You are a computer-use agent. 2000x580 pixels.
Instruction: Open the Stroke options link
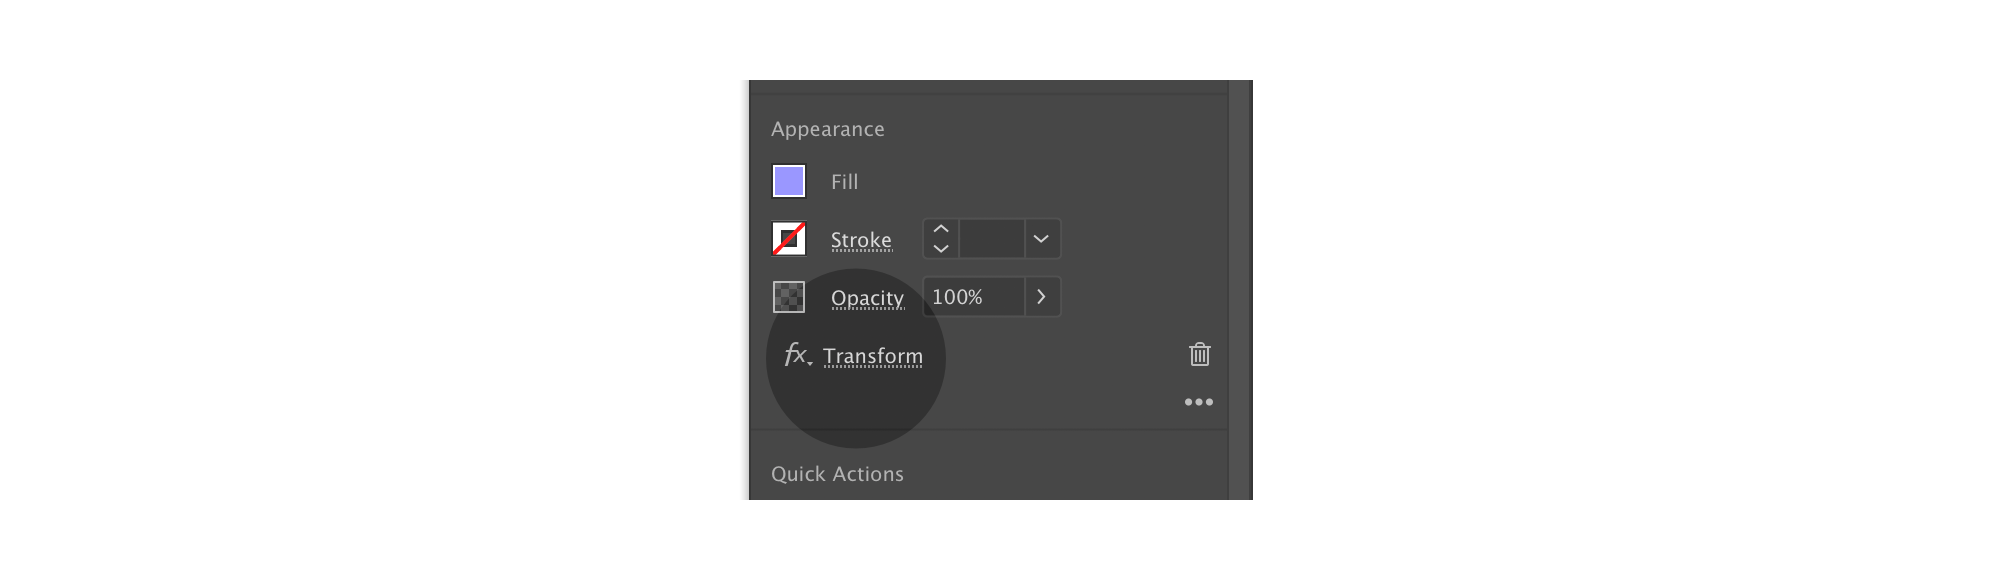(861, 240)
